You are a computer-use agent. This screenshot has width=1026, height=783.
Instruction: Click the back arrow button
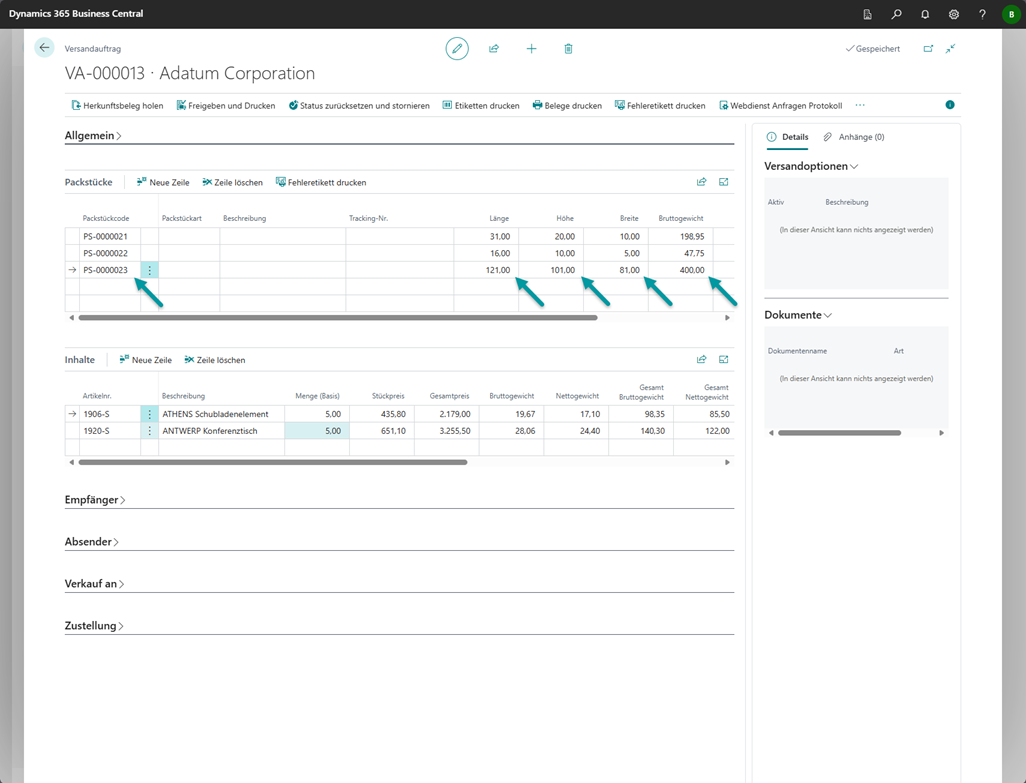click(x=44, y=48)
